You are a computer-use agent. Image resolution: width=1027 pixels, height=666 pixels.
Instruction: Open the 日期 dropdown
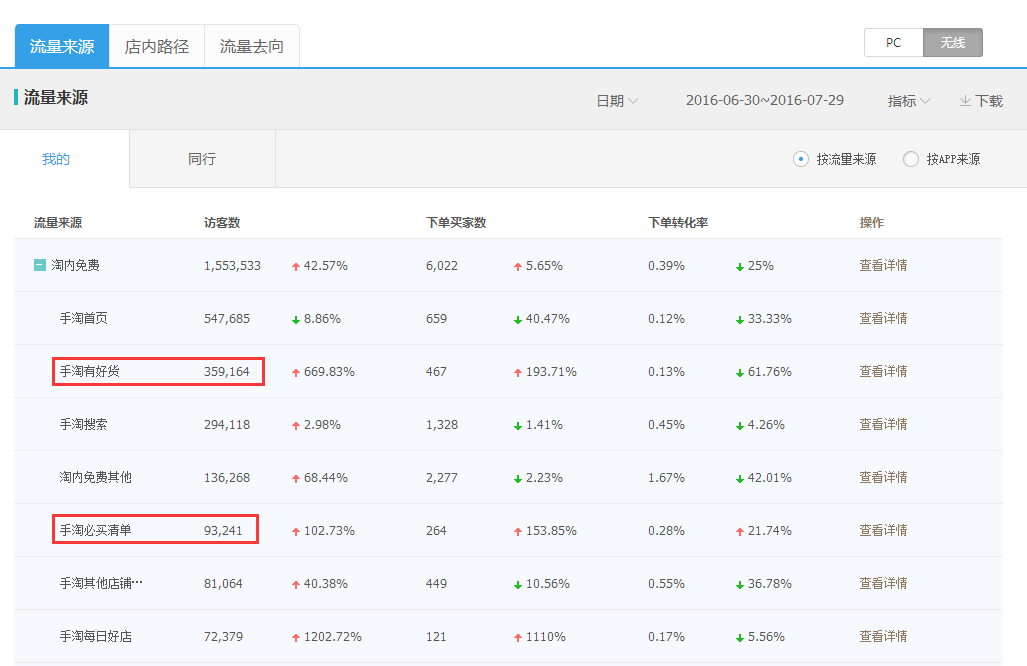pos(617,101)
